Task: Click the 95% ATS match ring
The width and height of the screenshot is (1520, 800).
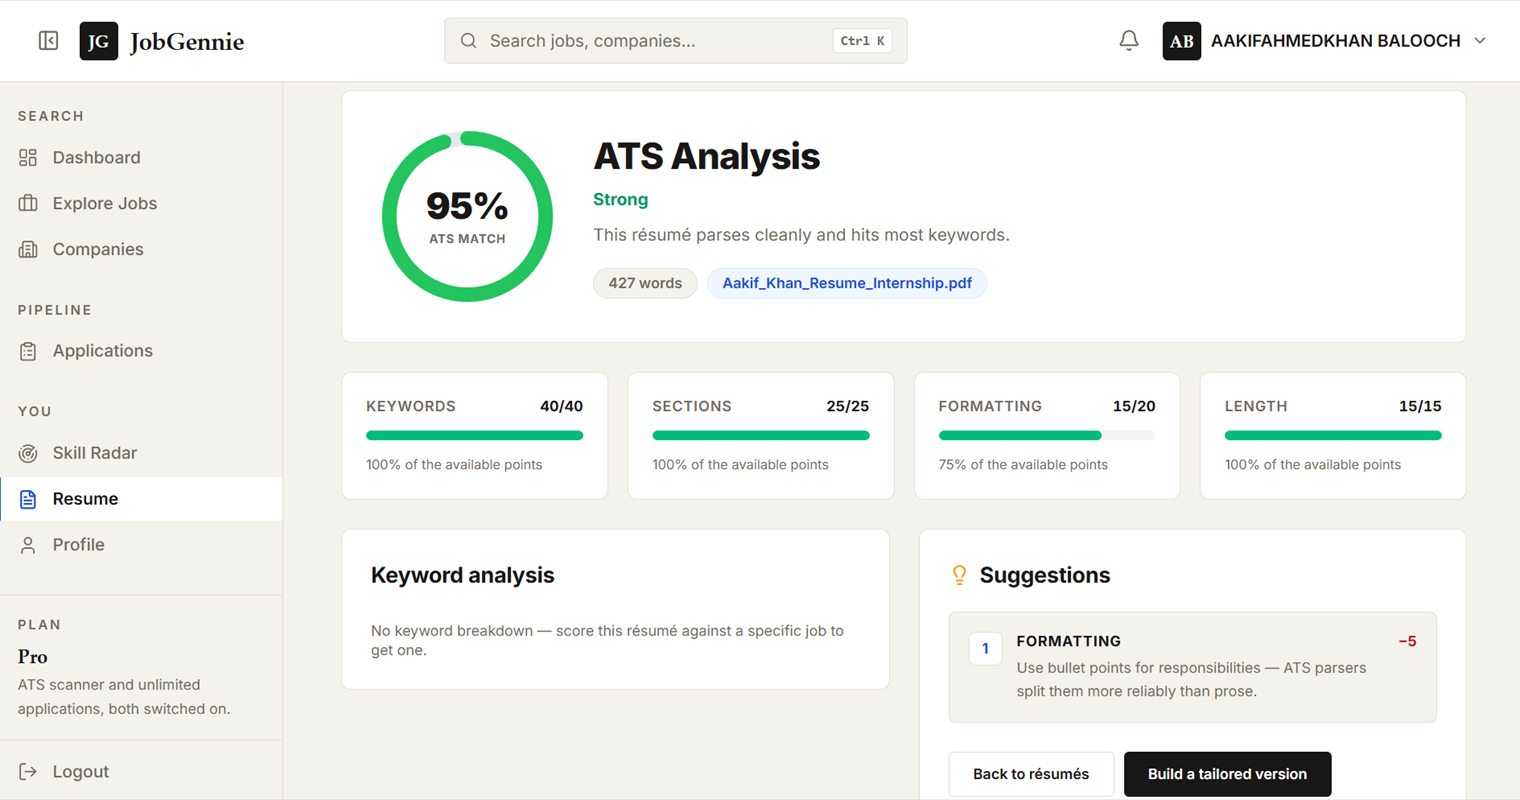Action: coord(467,216)
